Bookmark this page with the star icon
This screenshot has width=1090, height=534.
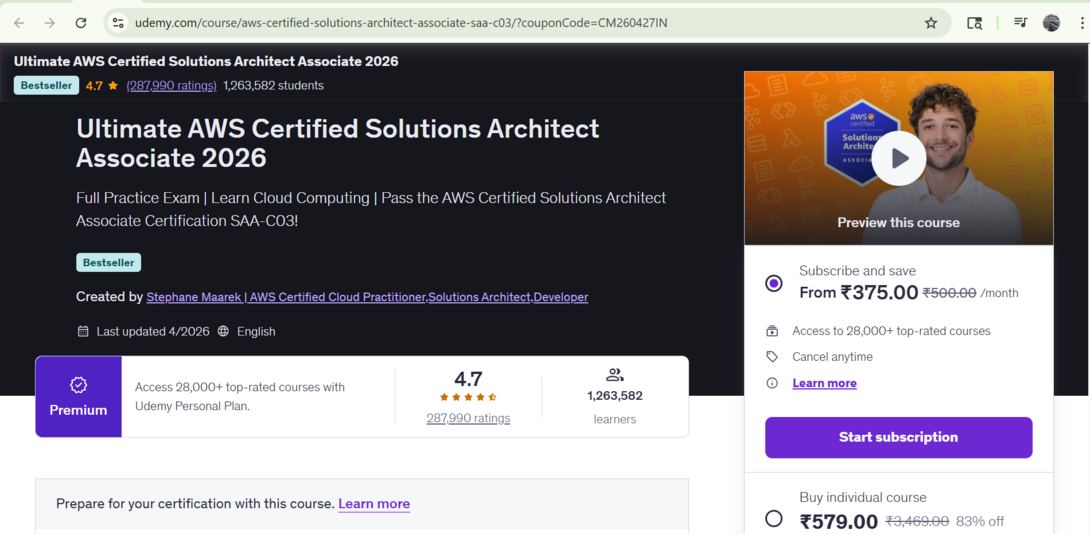pos(931,23)
